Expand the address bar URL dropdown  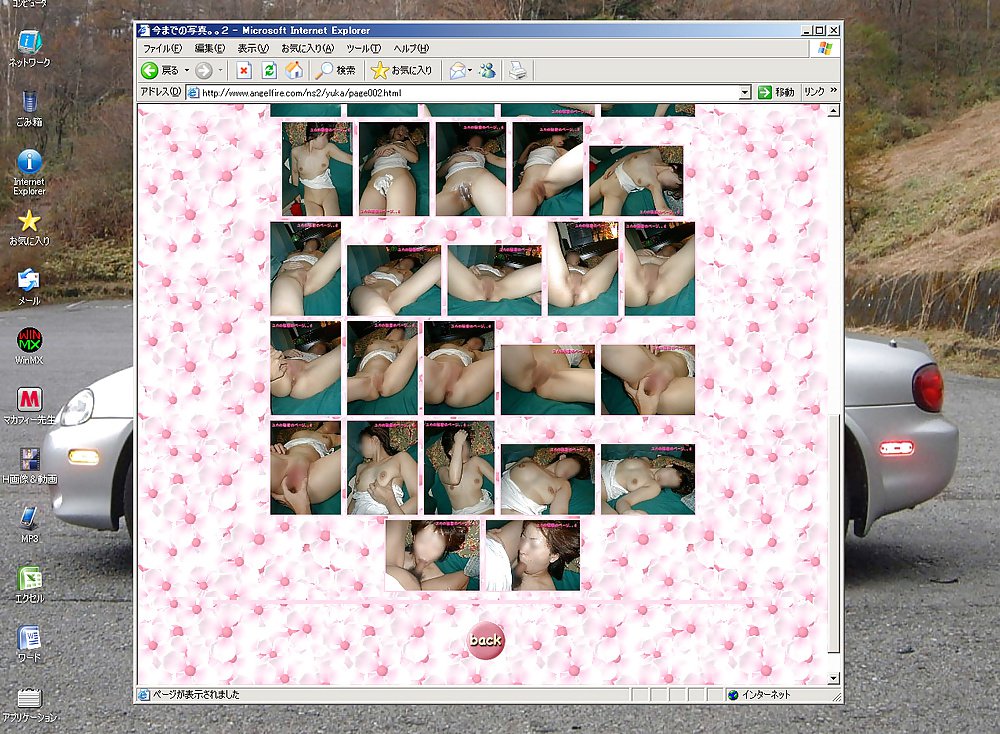[x=744, y=93]
